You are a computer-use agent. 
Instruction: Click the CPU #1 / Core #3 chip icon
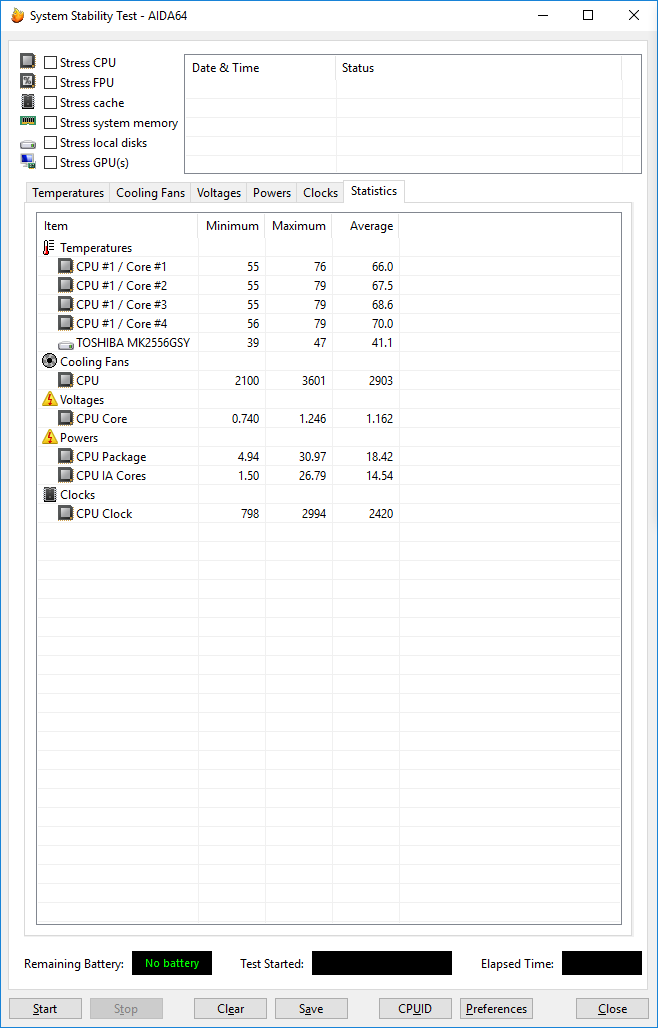[x=66, y=304]
